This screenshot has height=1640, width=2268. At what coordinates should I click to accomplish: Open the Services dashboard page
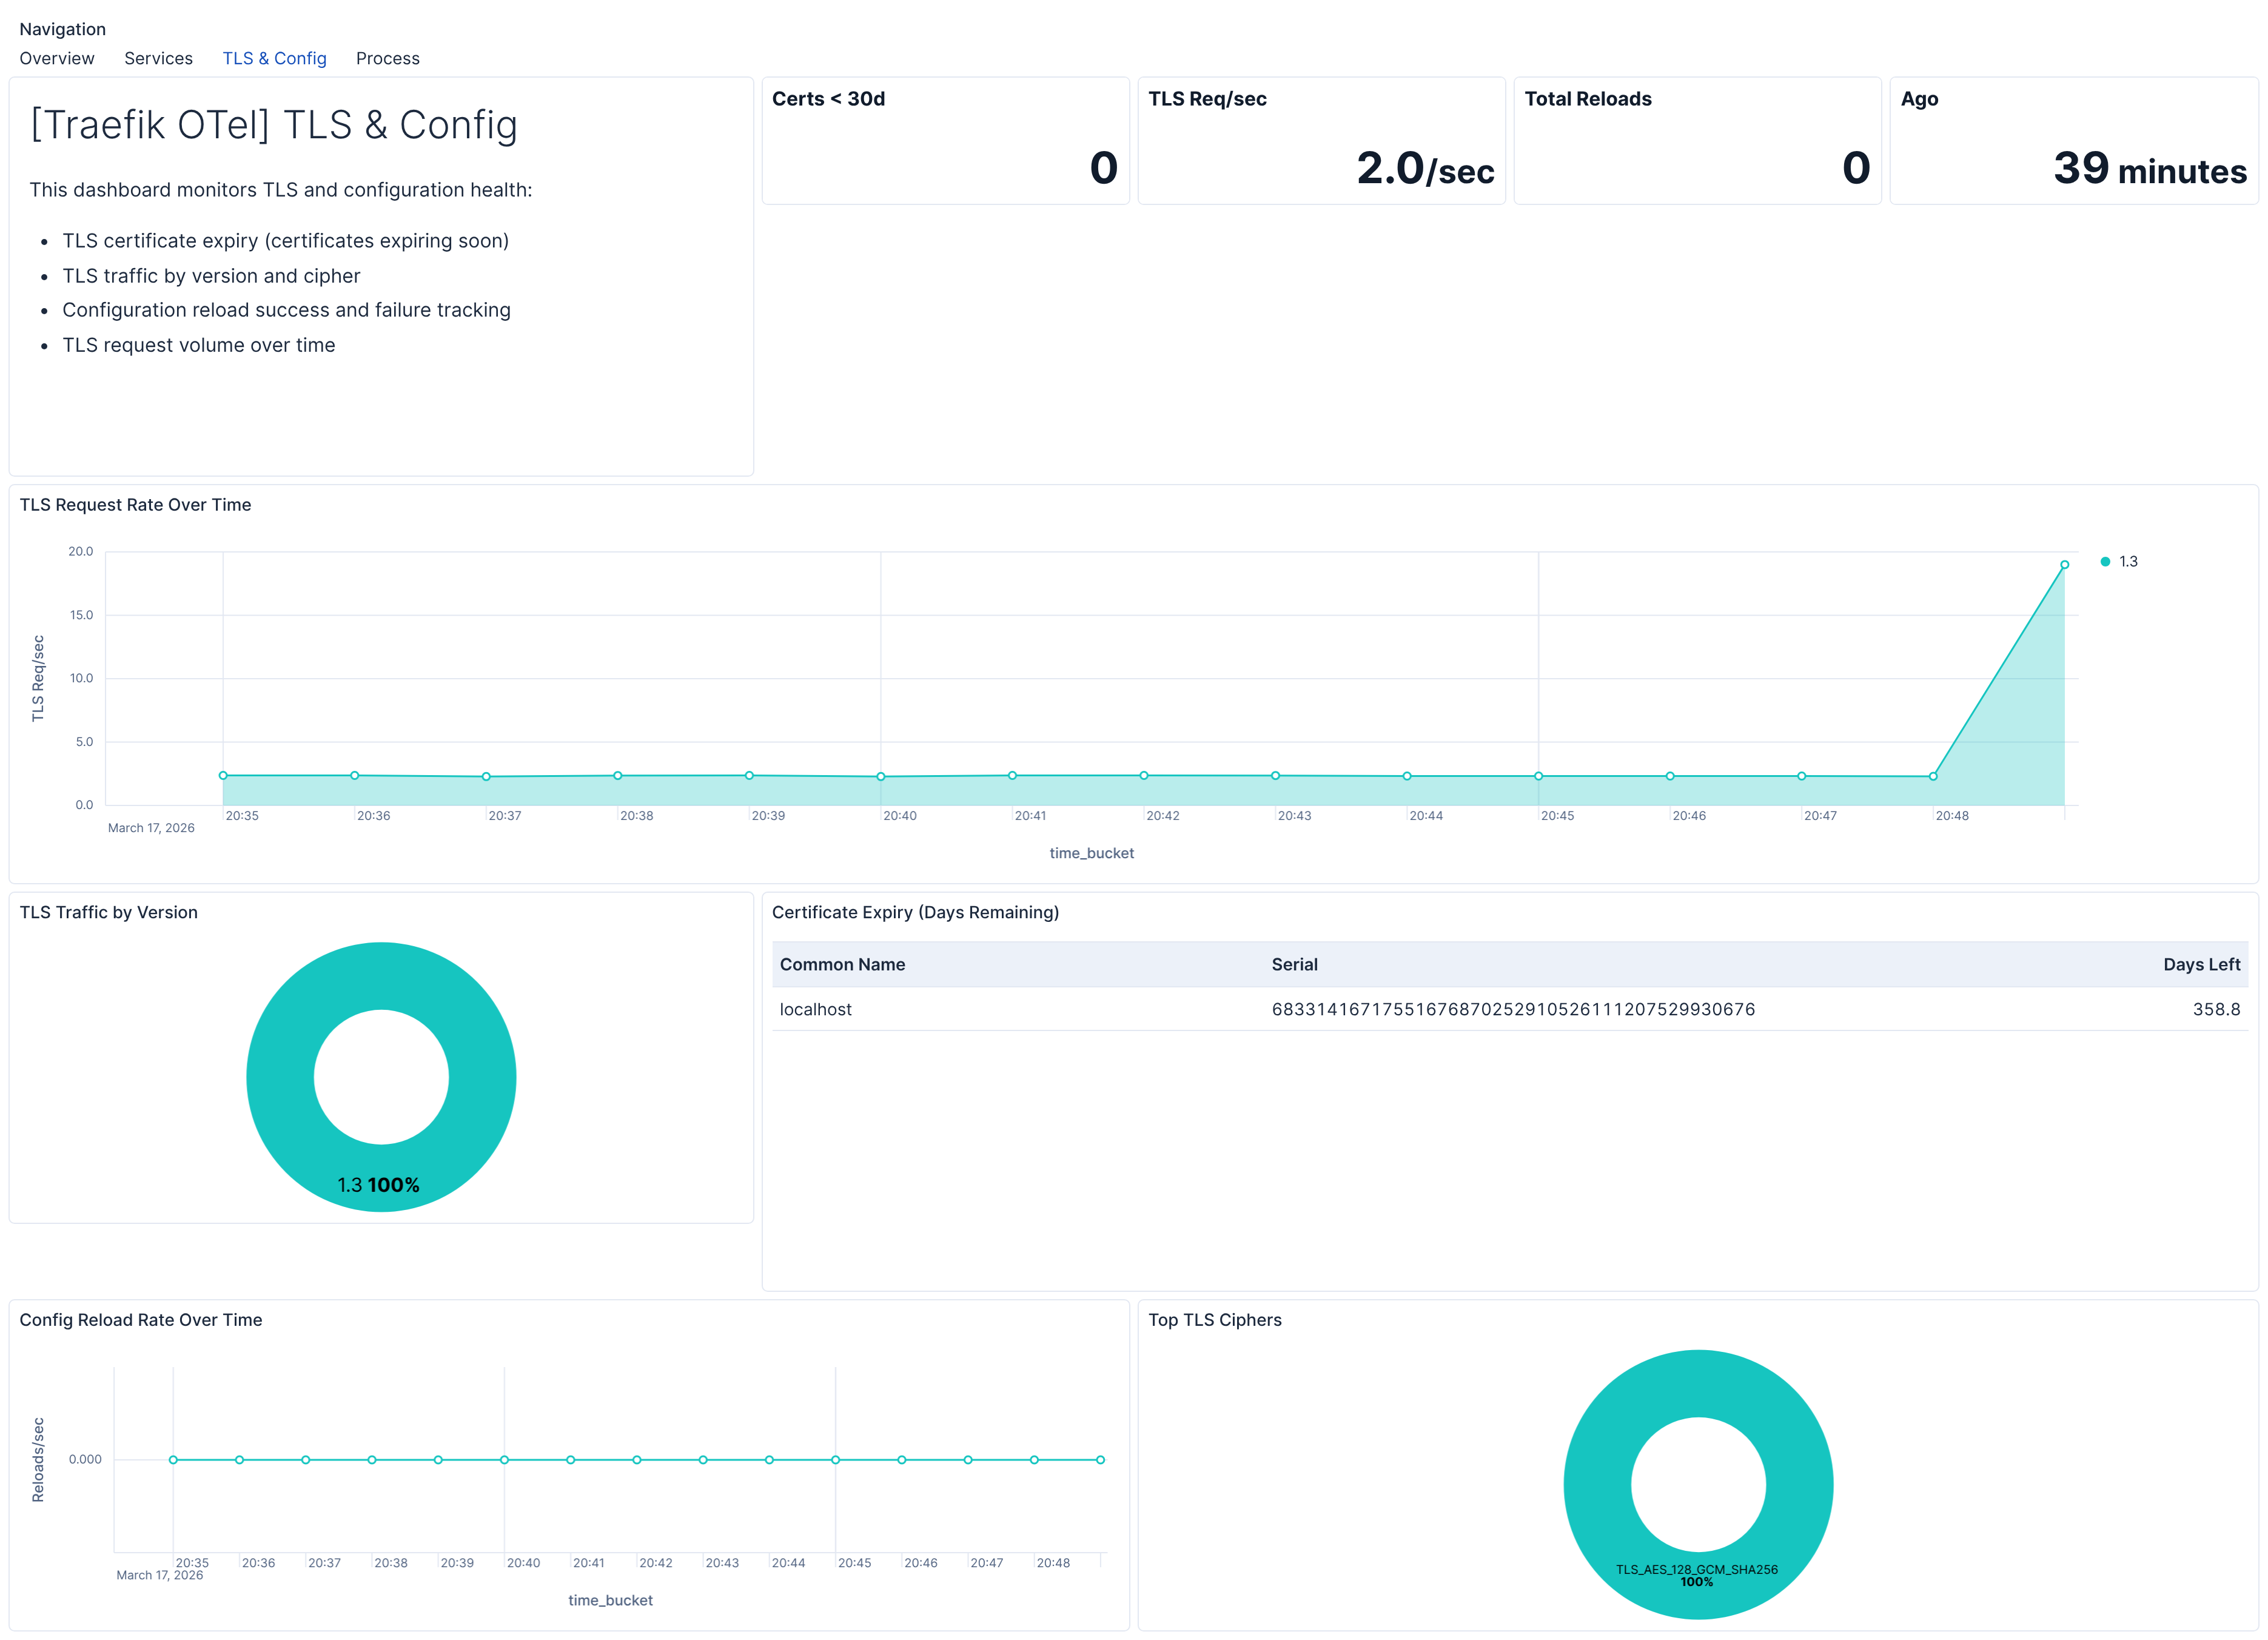pos(158,58)
